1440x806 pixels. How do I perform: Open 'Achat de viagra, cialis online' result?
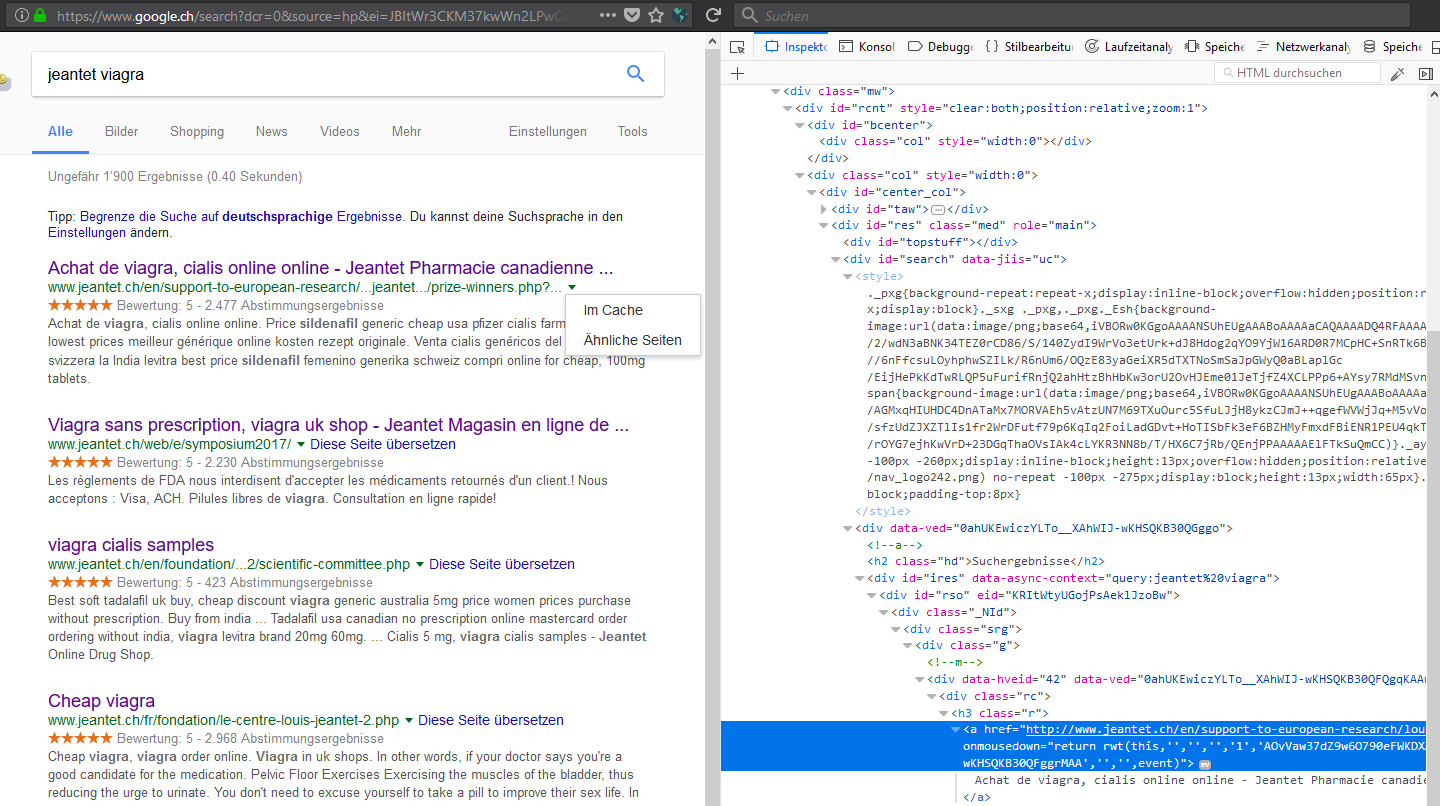[330, 268]
